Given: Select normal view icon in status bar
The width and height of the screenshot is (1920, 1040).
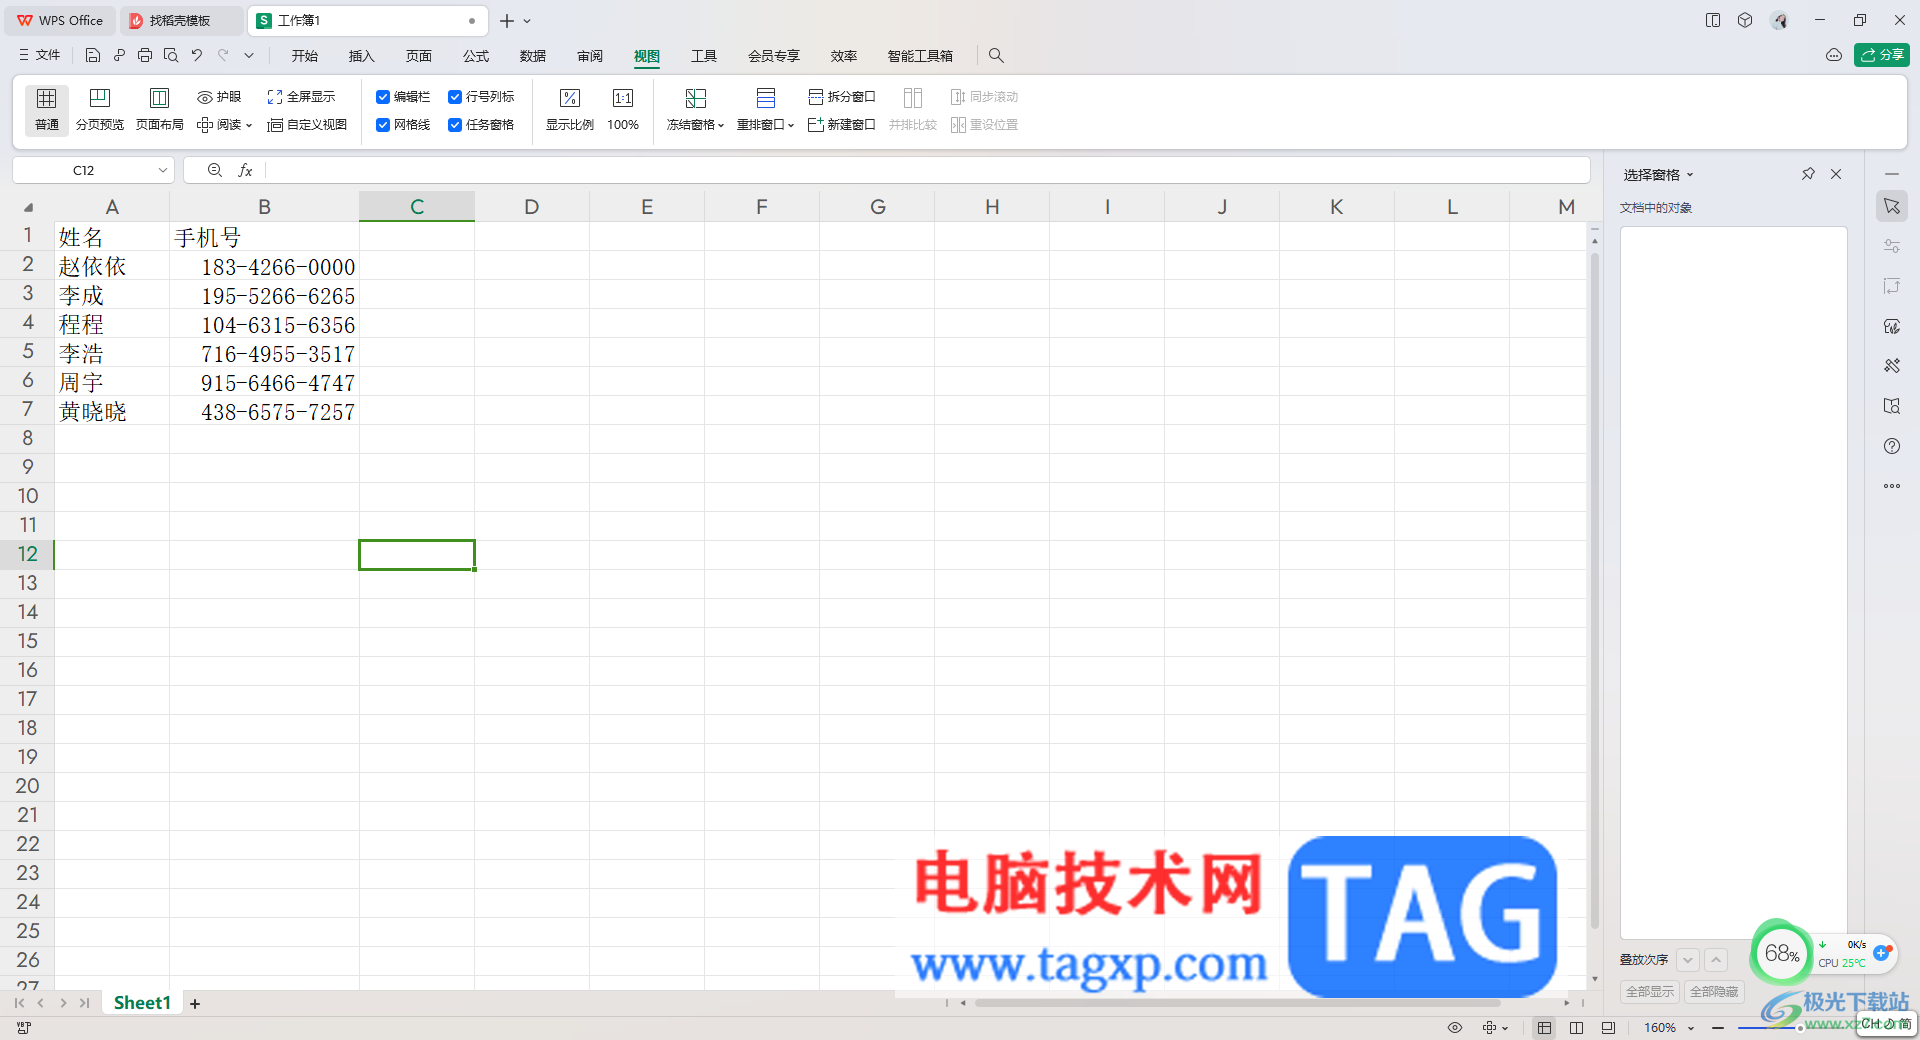Looking at the screenshot, I should coord(1545,1028).
